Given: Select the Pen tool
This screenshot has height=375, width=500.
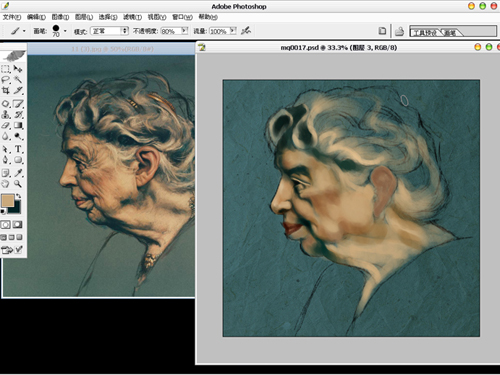Looking at the screenshot, I should point(6,160).
